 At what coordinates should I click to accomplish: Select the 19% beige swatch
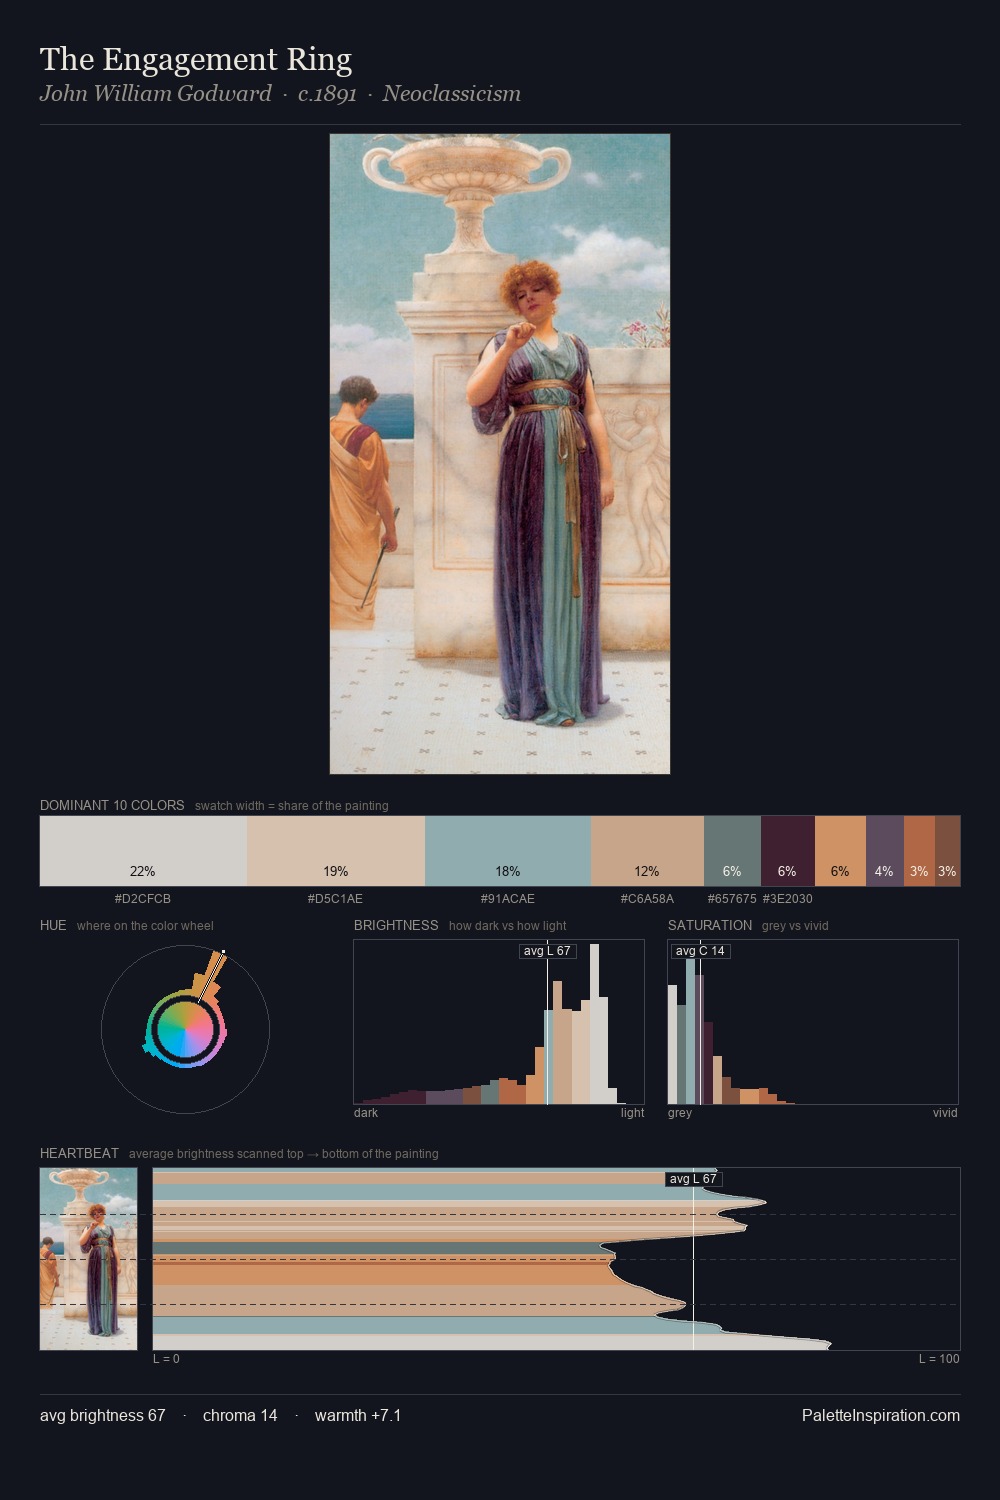(x=336, y=851)
